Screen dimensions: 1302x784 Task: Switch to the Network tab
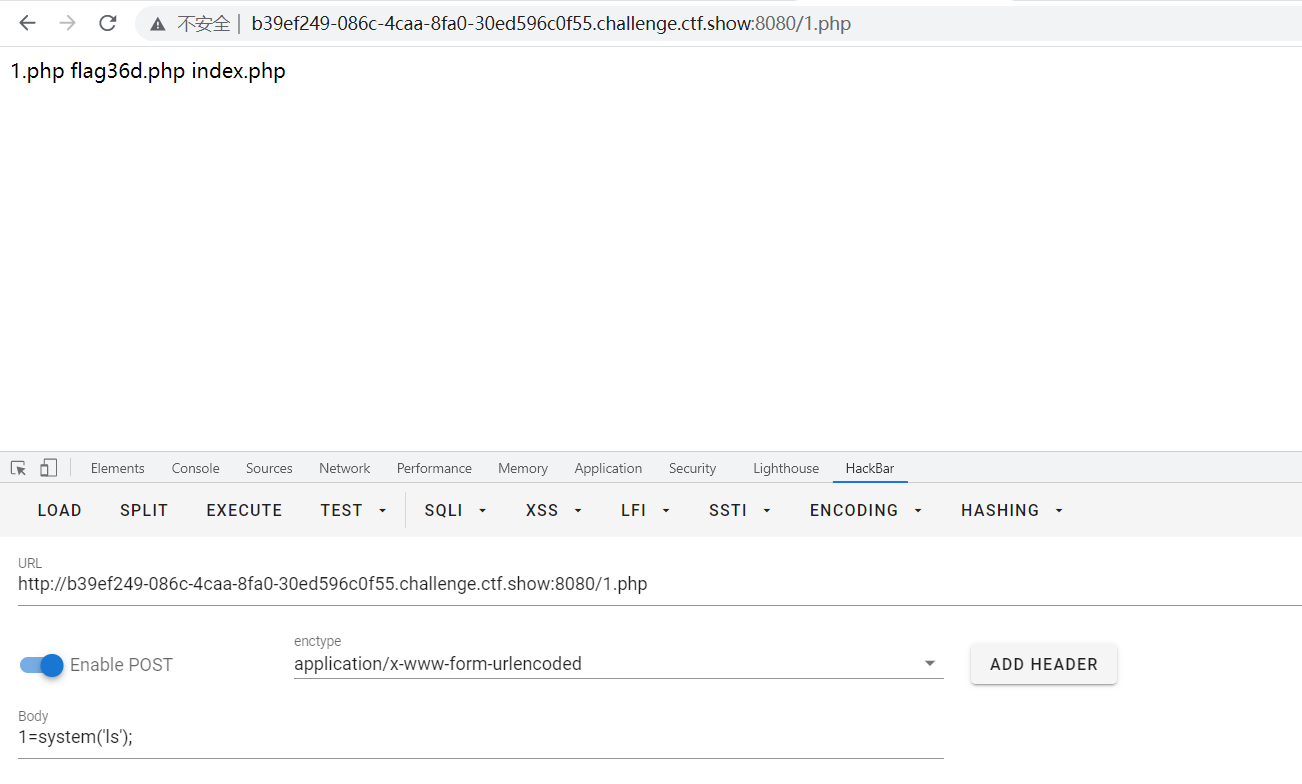coord(345,468)
